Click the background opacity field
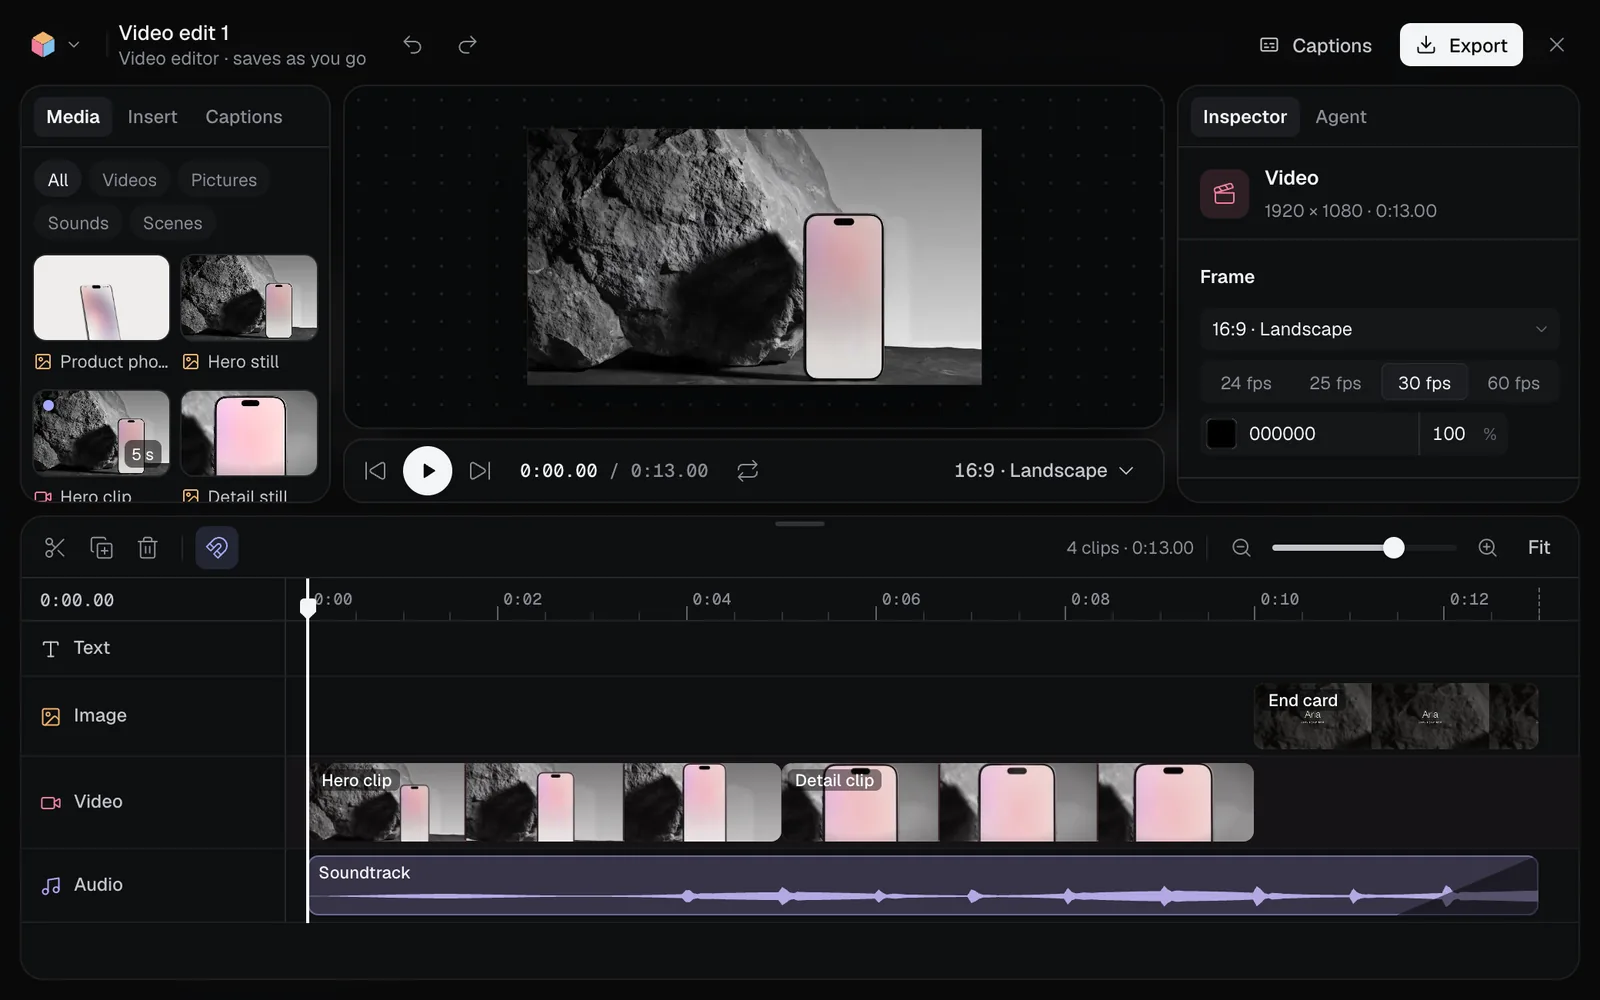Image resolution: width=1600 pixels, height=1000 pixels. pyautogui.click(x=1463, y=434)
